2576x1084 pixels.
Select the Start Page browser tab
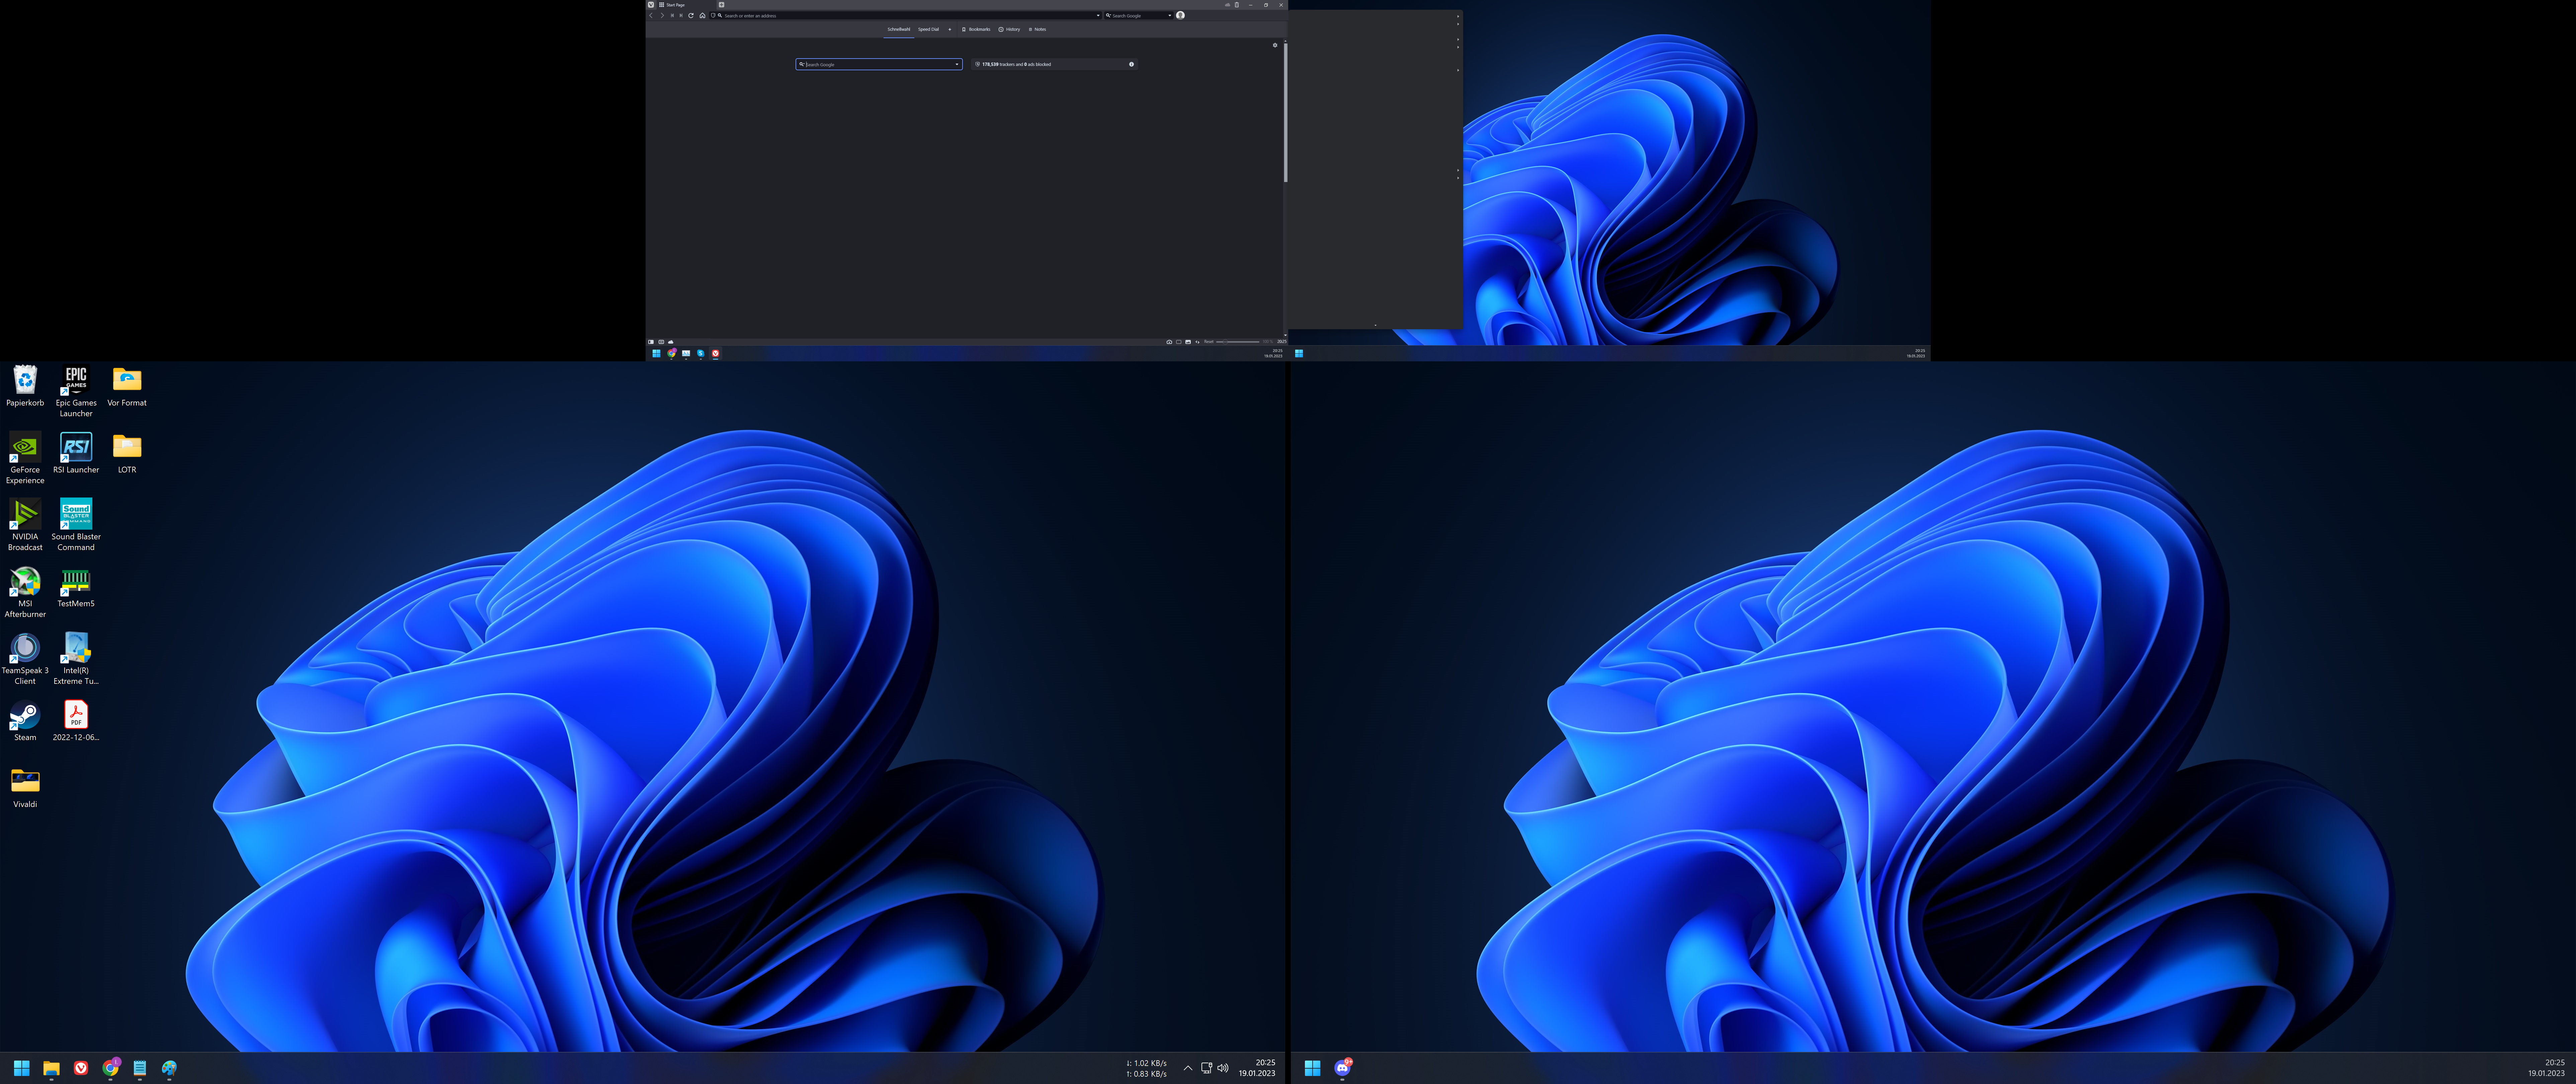686,5
